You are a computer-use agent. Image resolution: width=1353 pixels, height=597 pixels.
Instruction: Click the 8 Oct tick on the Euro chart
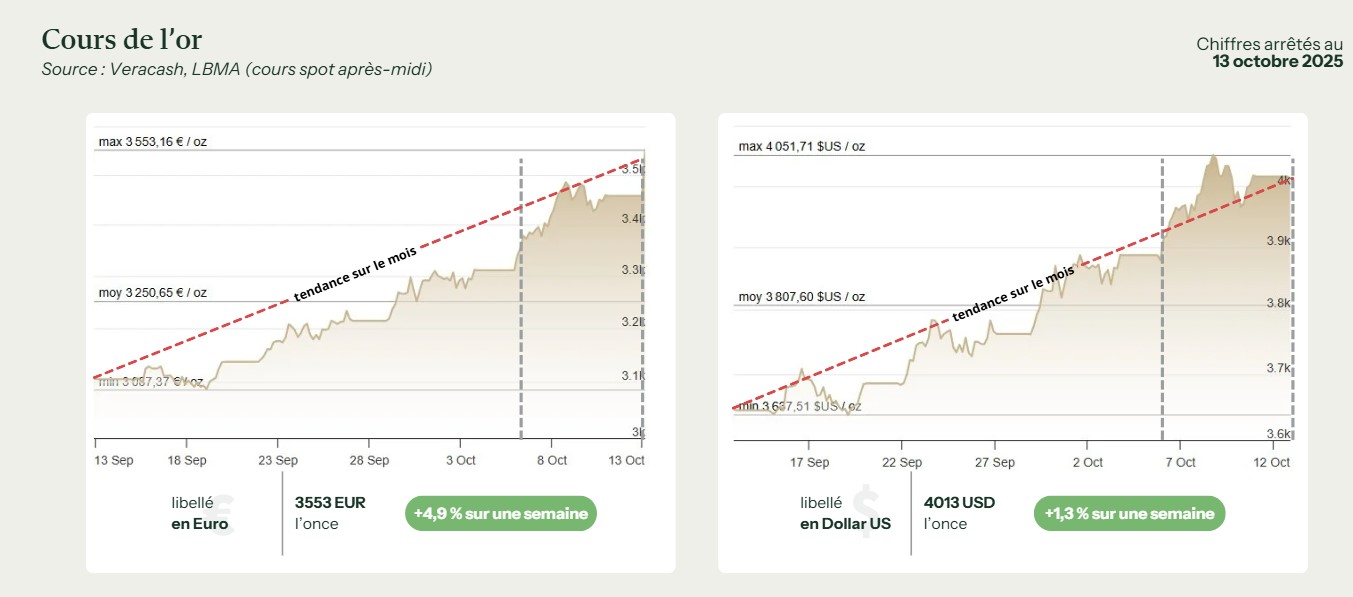[551, 460]
